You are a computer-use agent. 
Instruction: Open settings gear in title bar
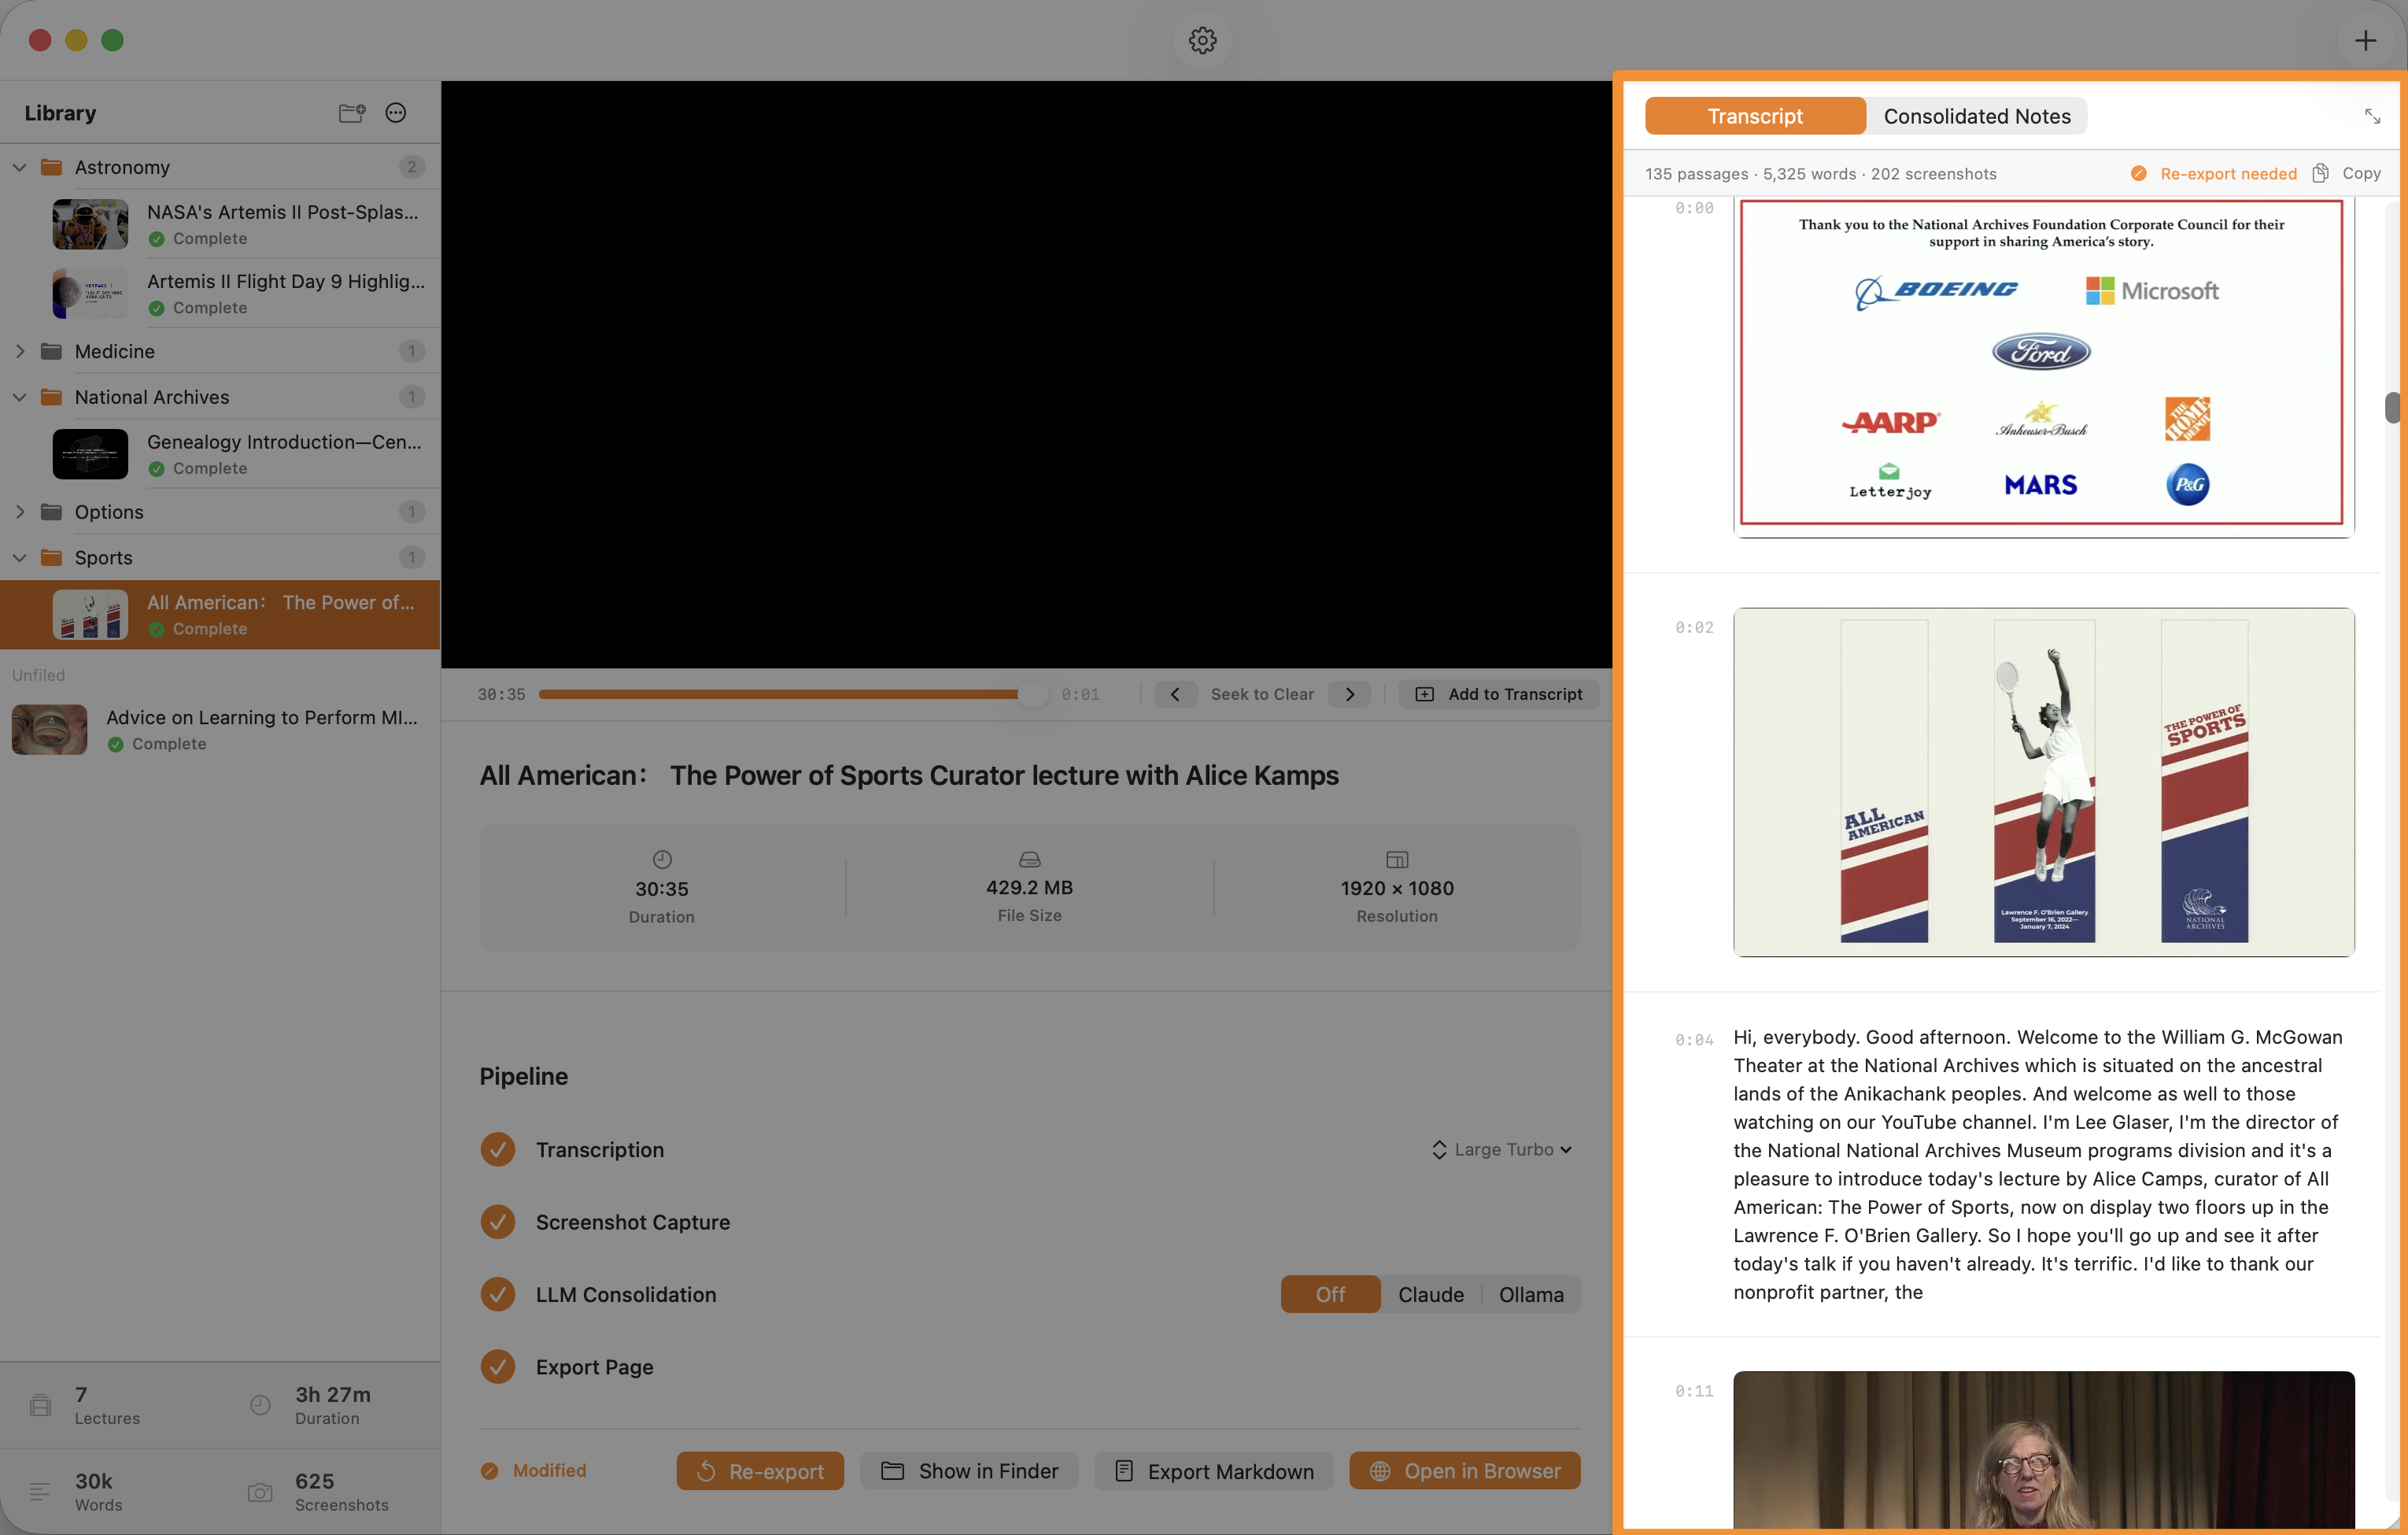click(x=1202, y=40)
